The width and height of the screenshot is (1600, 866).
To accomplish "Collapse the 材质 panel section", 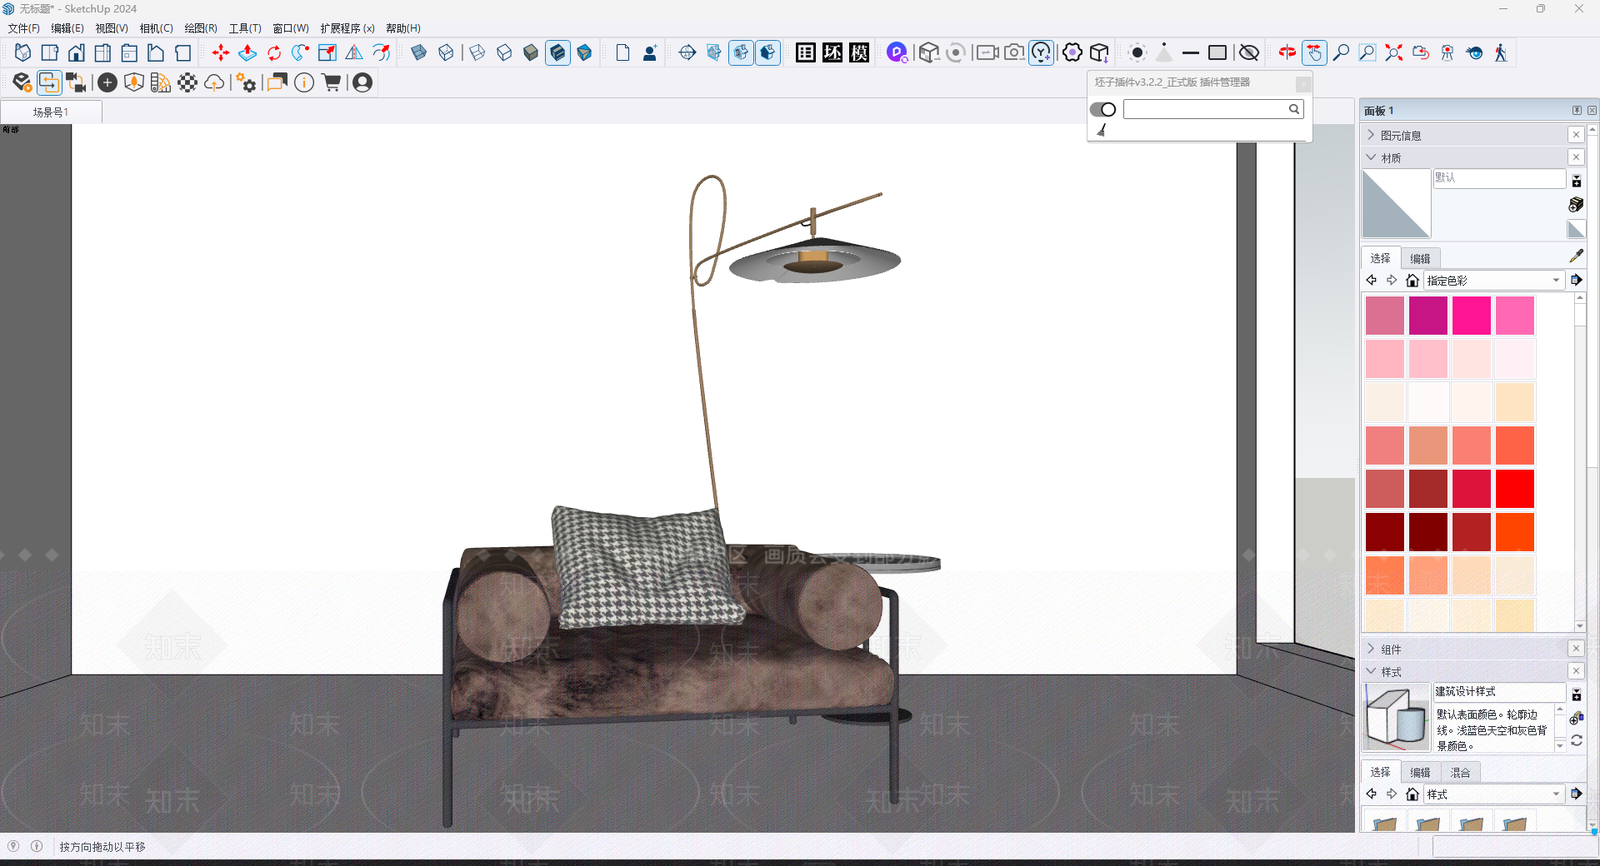I will (1371, 157).
